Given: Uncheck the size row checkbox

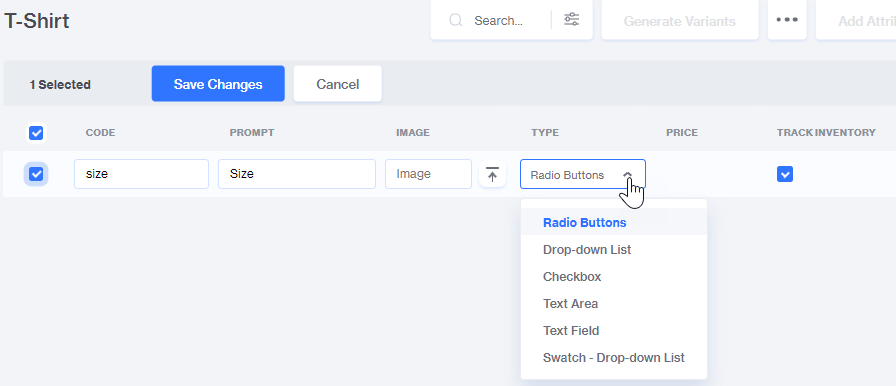Looking at the screenshot, I should 36,174.
